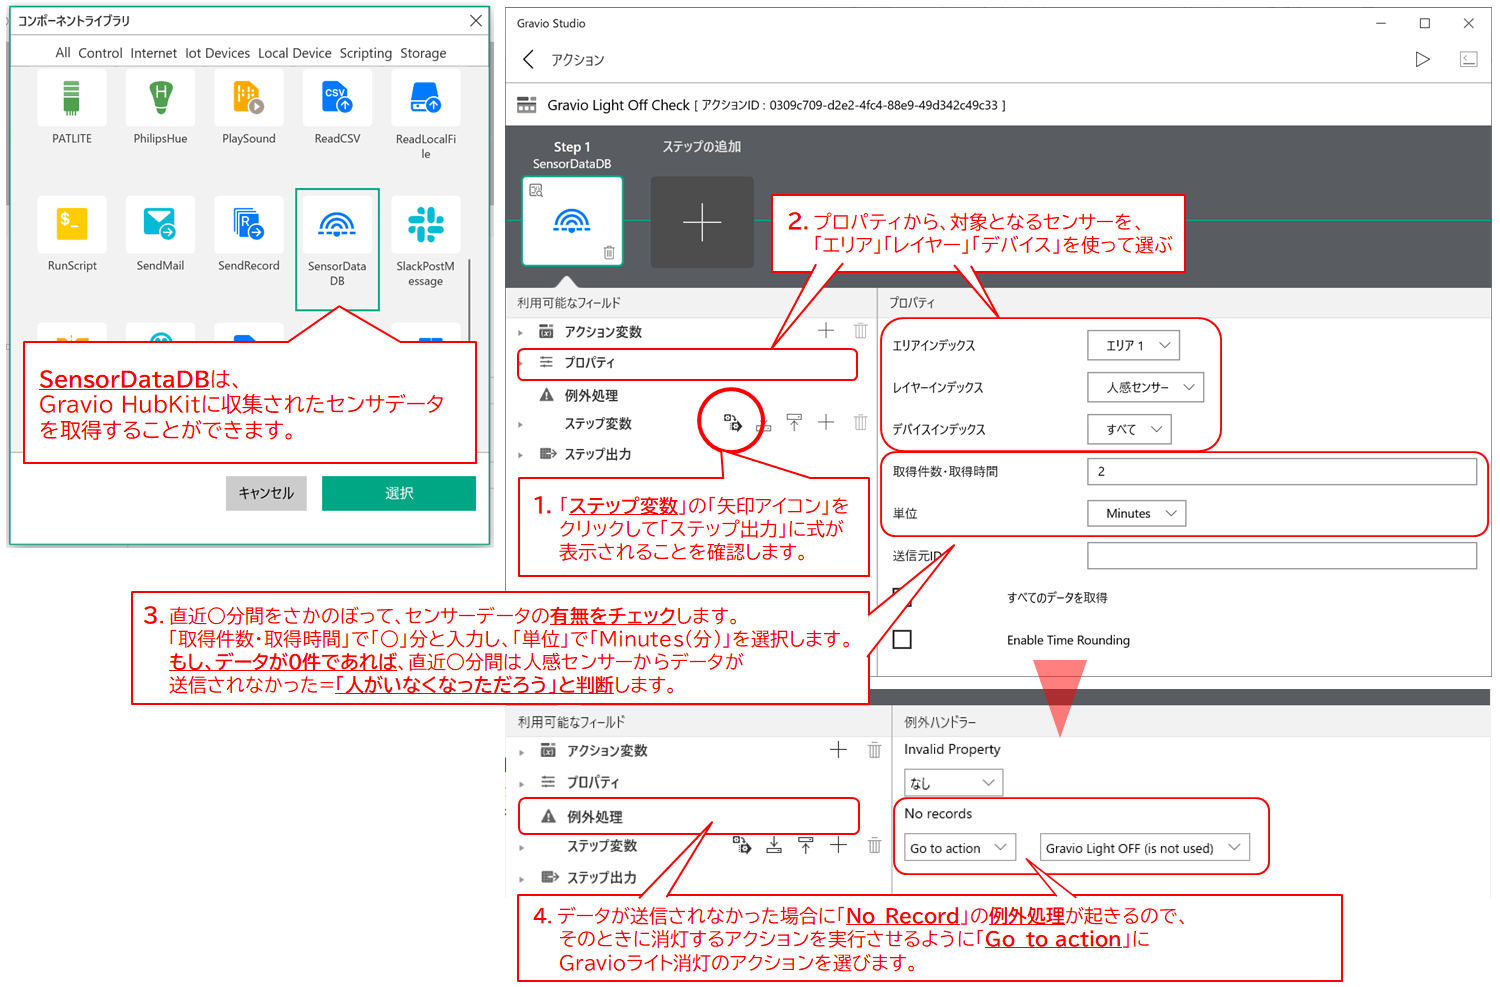Add action variable in lower field list
Screen dimensions: 1500x987
[838, 750]
